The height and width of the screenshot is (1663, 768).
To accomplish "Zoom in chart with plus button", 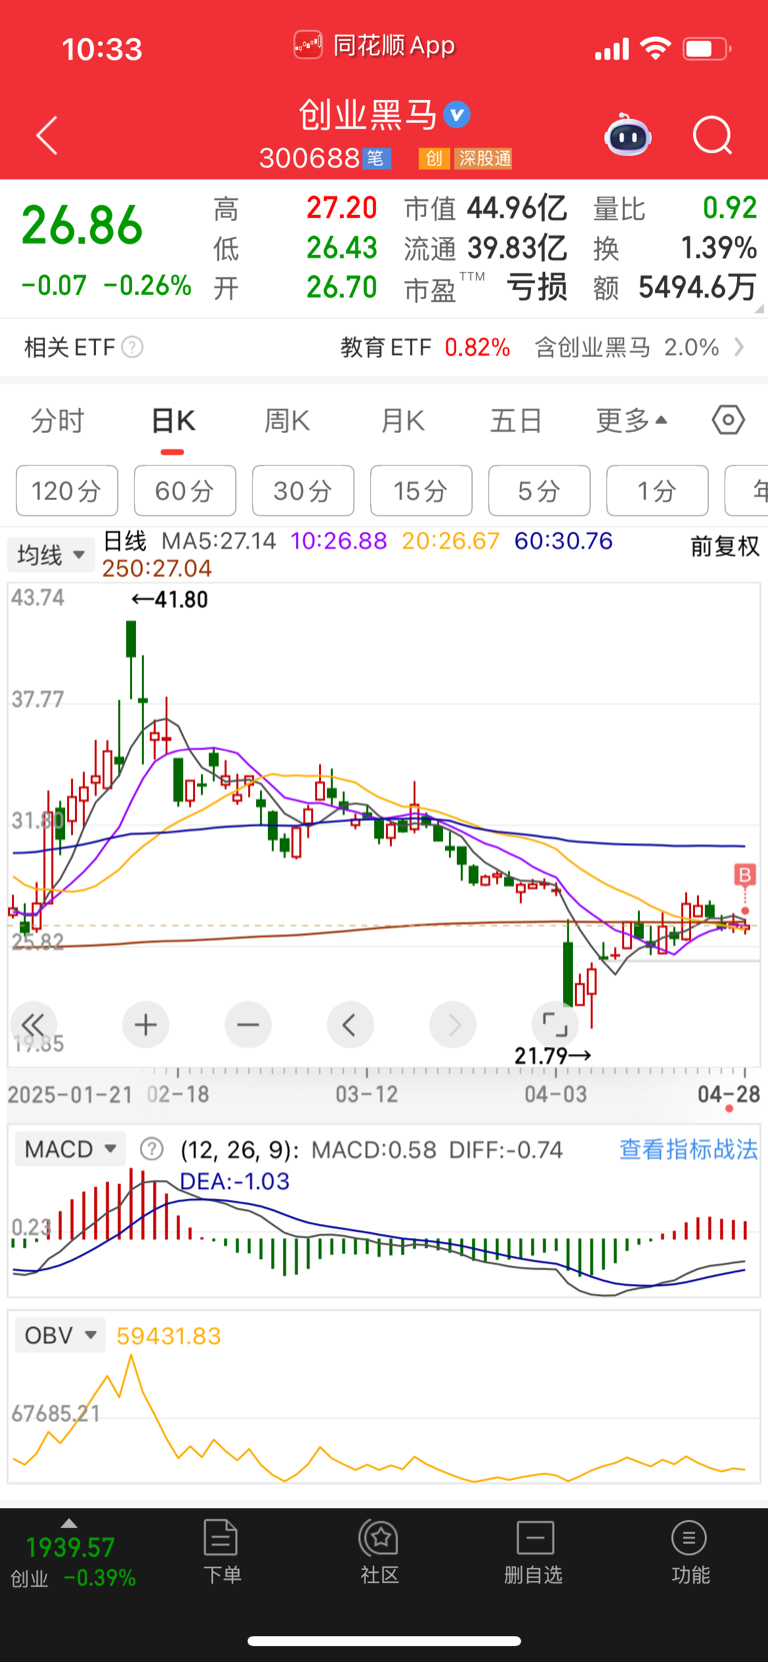I will pos(146,1025).
